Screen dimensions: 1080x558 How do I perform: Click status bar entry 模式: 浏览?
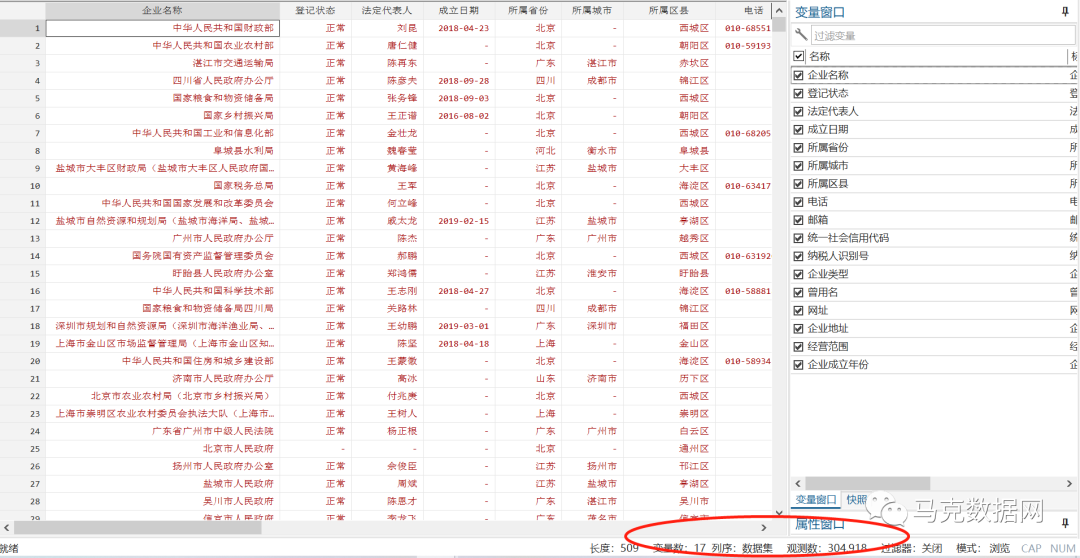[984, 548]
